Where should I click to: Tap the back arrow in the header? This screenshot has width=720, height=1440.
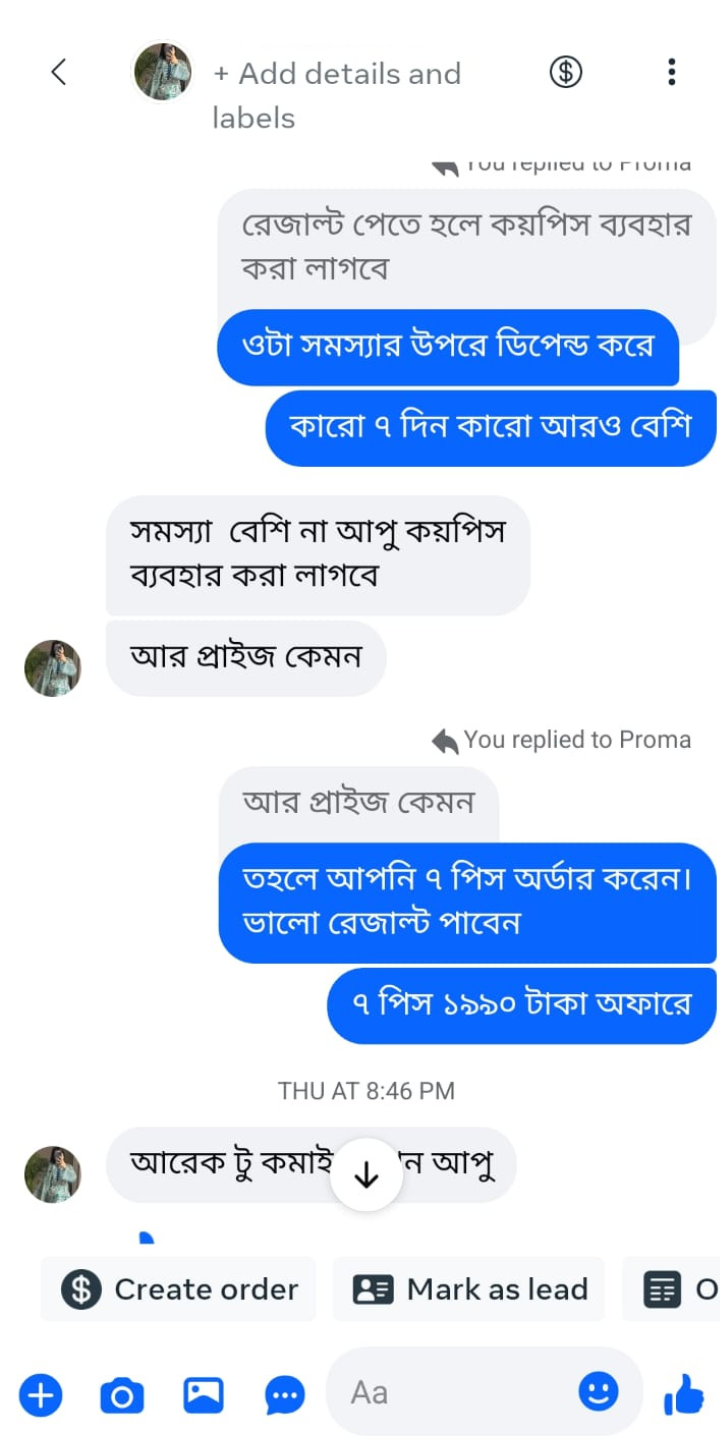[59, 72]
